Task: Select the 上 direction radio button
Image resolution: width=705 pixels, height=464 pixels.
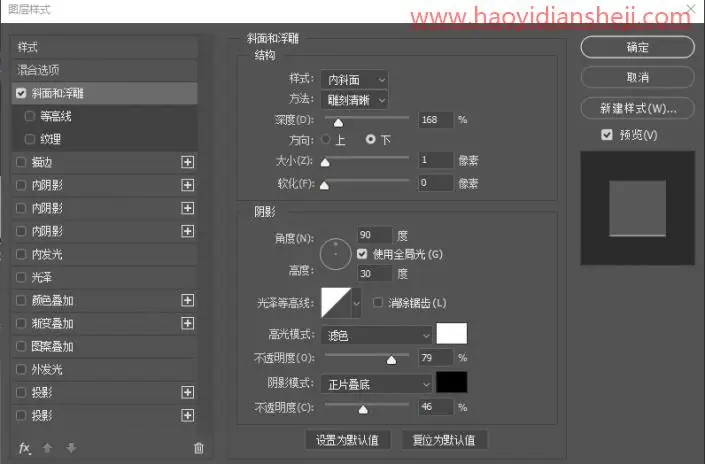Action: [x=326, y=139]
